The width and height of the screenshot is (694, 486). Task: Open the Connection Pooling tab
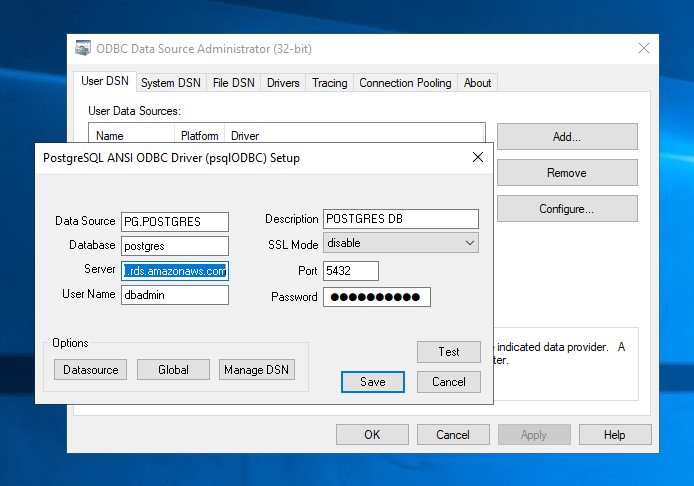pos(405,83)
